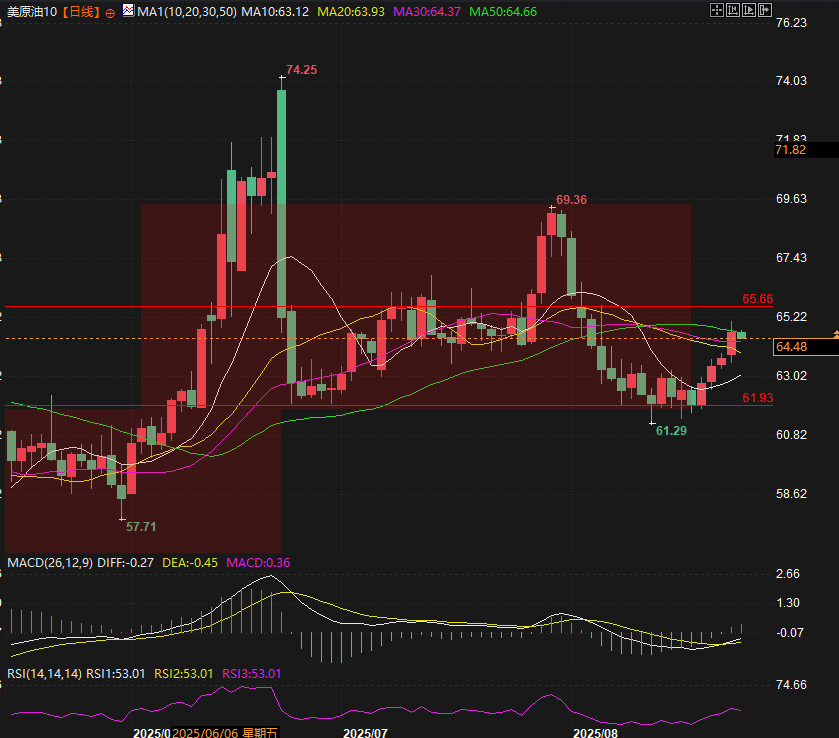
Task: Click the orange arrow marker at right edge
Action: tap(836, 334)
